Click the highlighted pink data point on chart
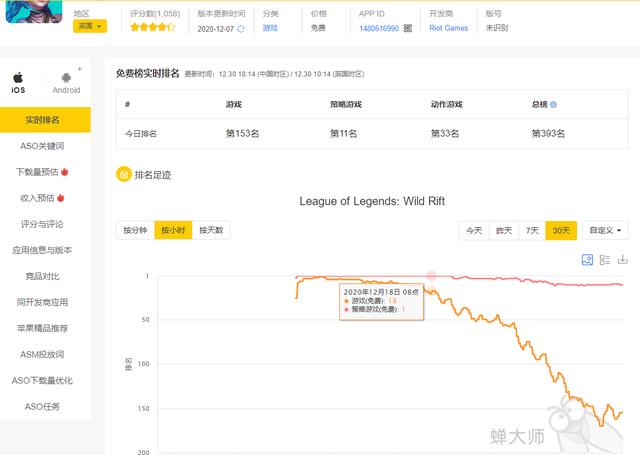Screen dimensions: 640x455 pyautogui.click(x=431, y=276)
